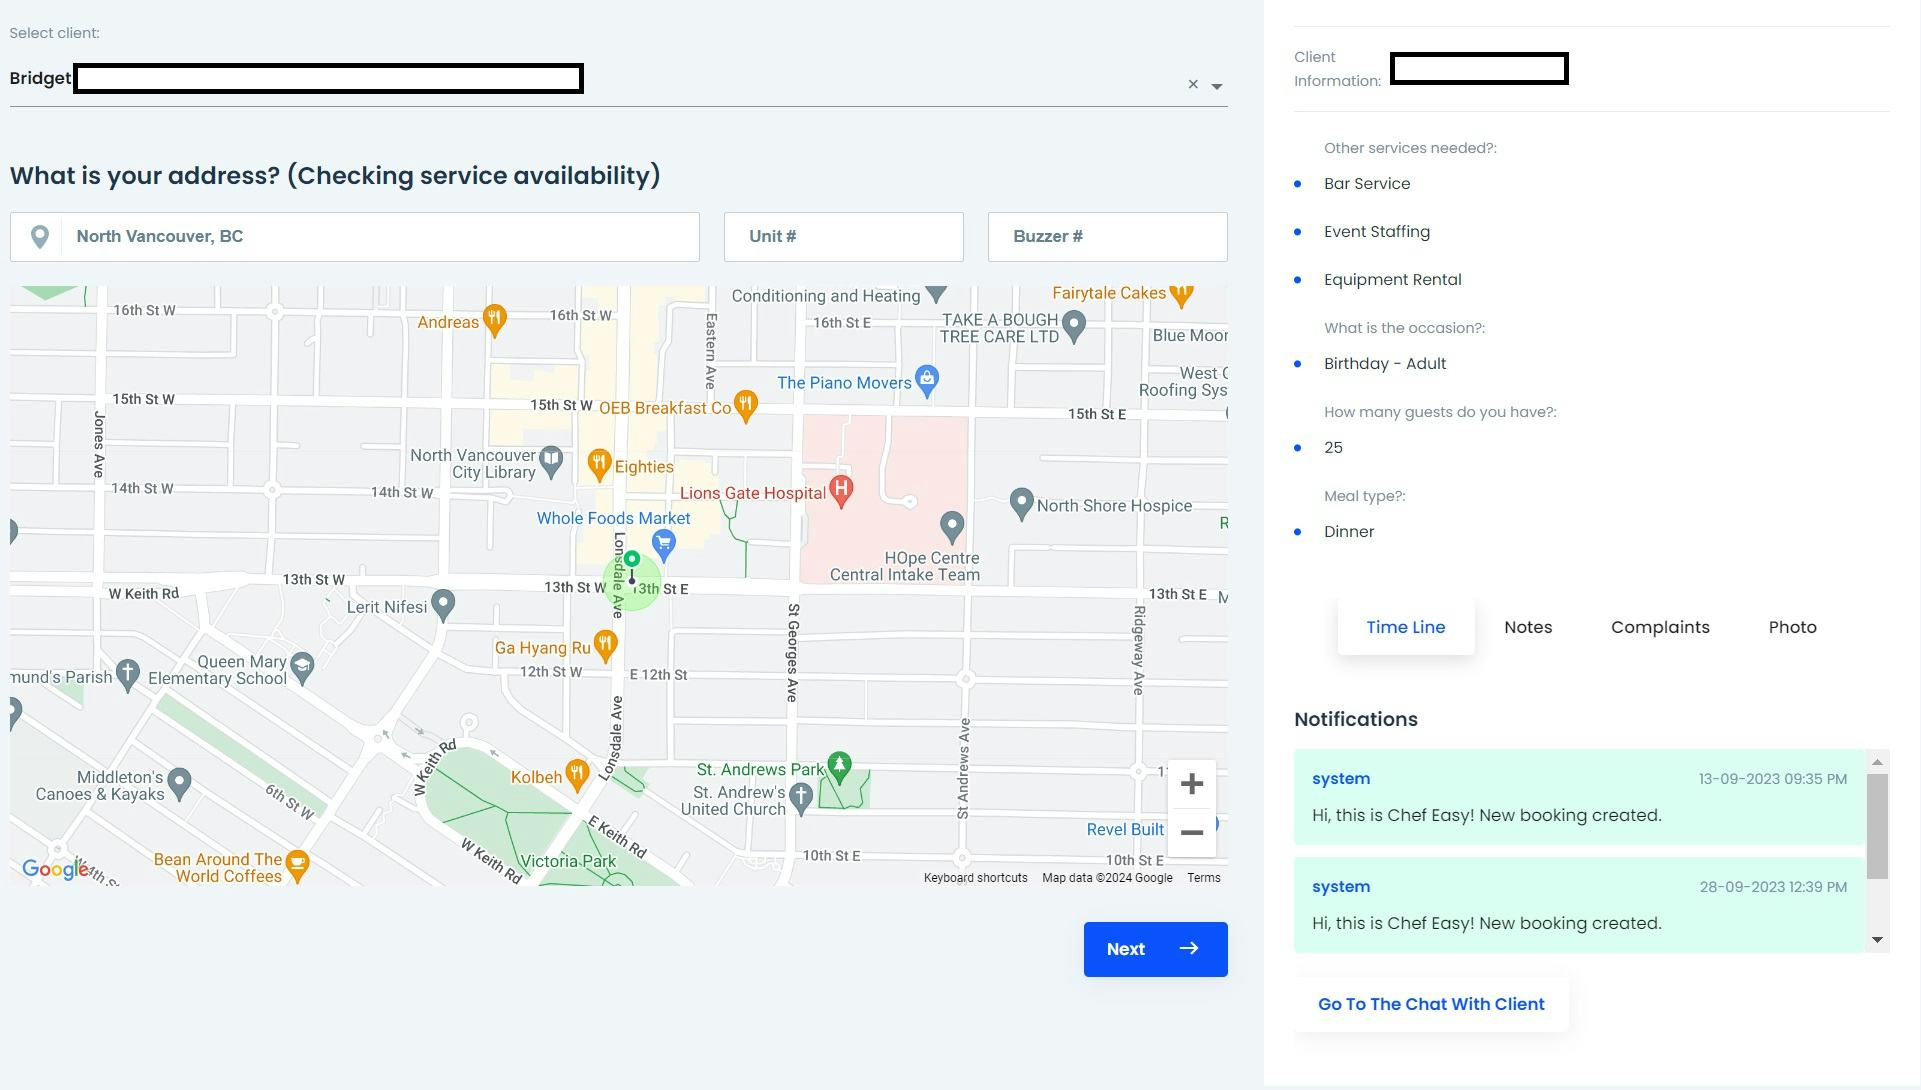Click the Ga Hyang Ru restaurant pin
The image size is (1921, 1090).
(x=604, y=645)
